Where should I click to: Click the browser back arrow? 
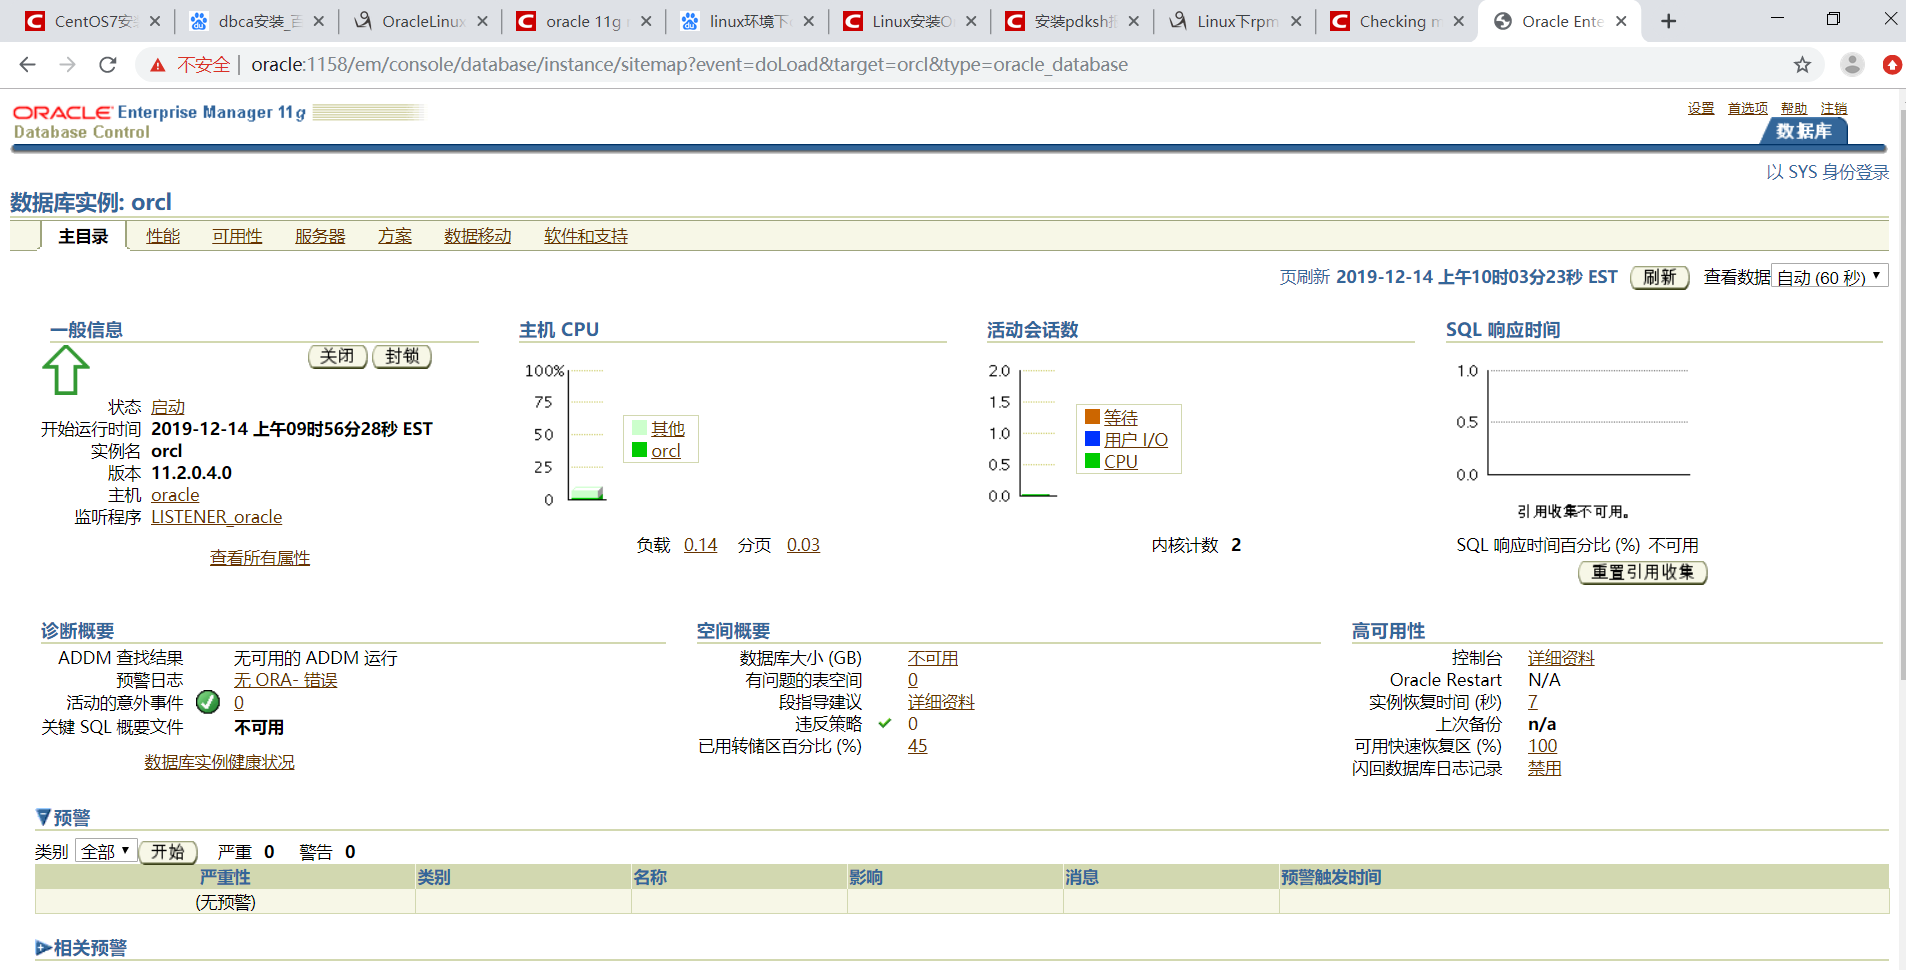coord(27,65)
